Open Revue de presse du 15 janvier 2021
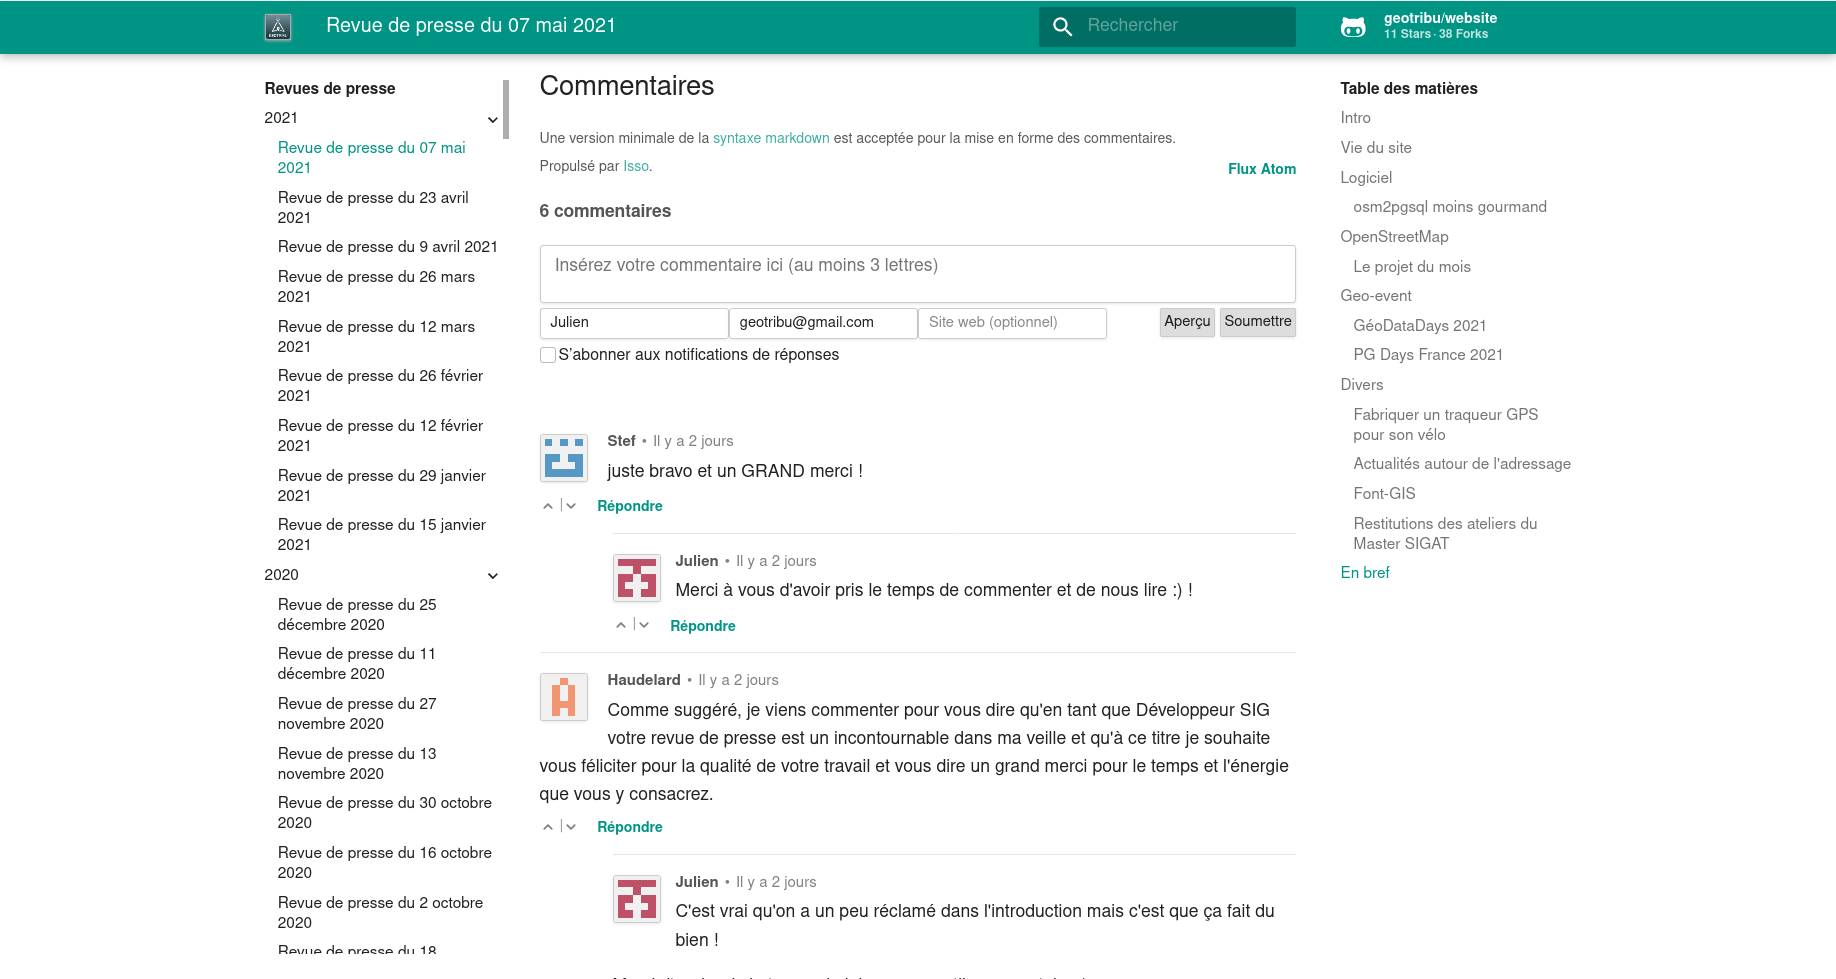Image resolution: width=1836 pixels, height=979 pixels. (x=382, y=535)
